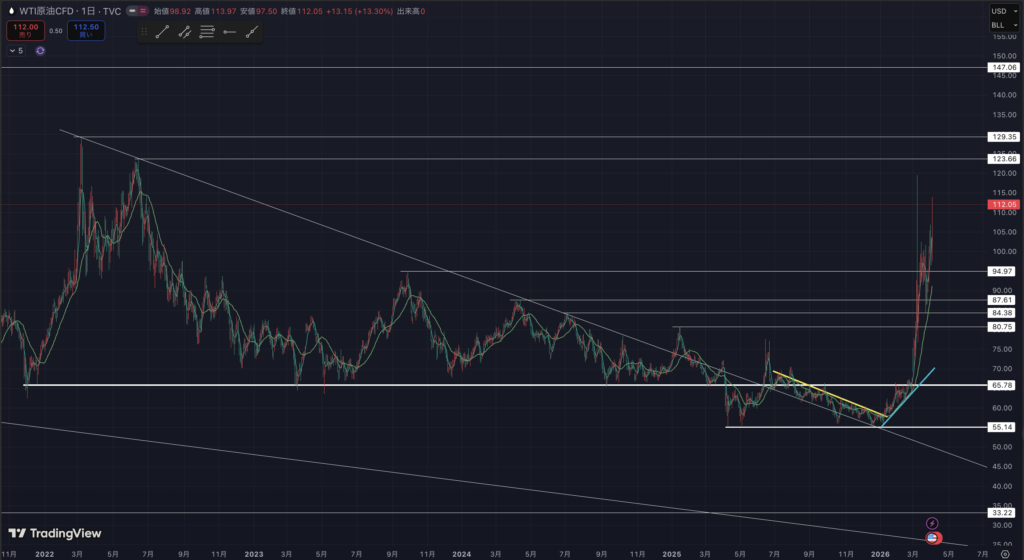Expand the collapsed indicators legend showing 5

[15, 50]
